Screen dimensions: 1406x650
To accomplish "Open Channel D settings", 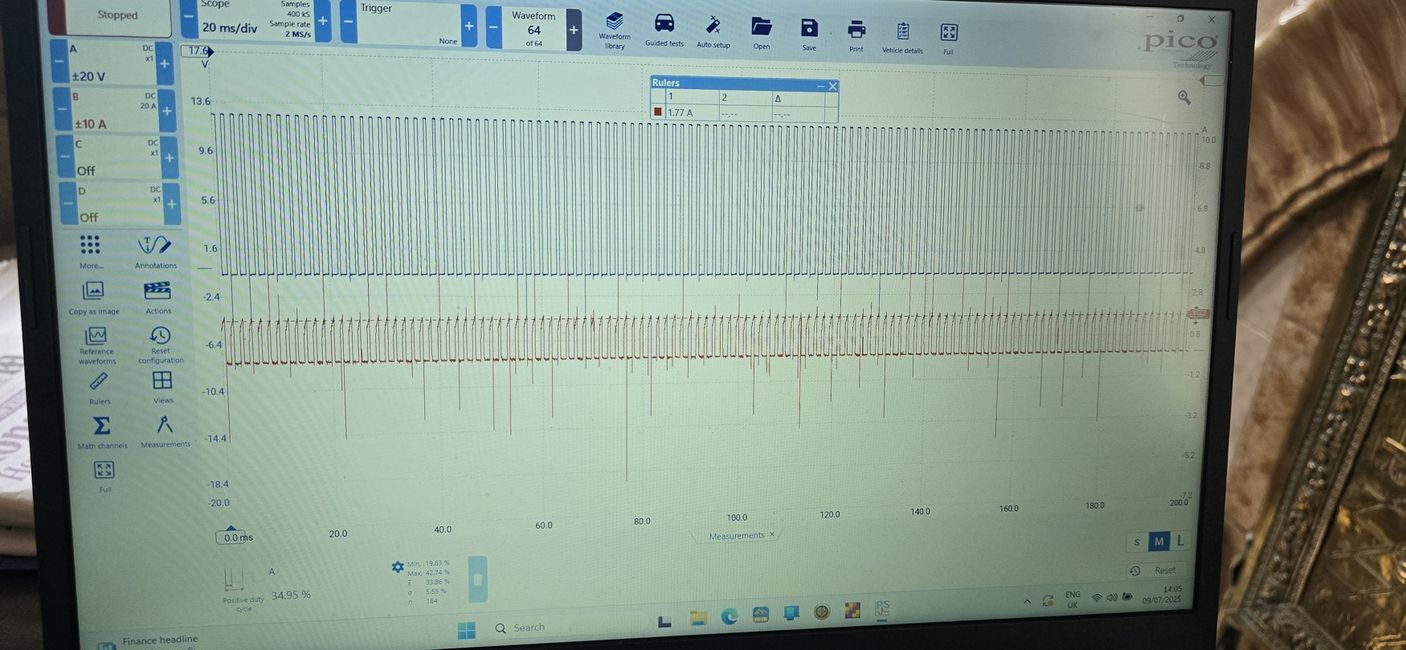I will click(120, 203).
